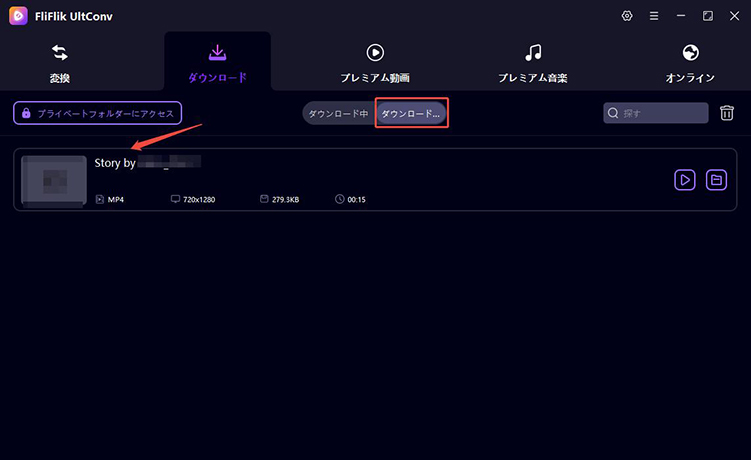Viewport: 751px width, 460px height.
Task: Open the プレミアム動画 tab
Action: [375, 62]
